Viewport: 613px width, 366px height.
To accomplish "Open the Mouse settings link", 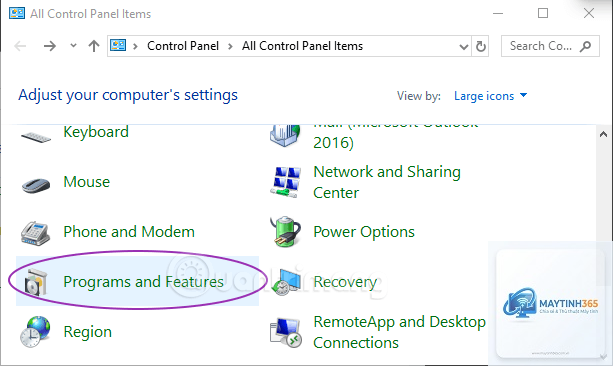I will 87,182.
